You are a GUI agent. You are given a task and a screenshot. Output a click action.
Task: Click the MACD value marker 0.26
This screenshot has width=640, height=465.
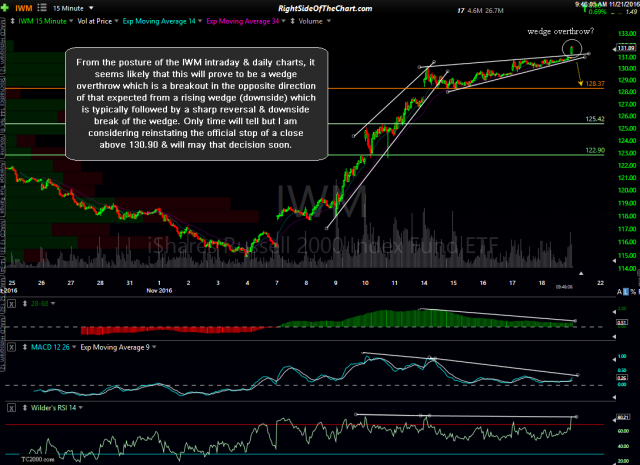point(622,378)
